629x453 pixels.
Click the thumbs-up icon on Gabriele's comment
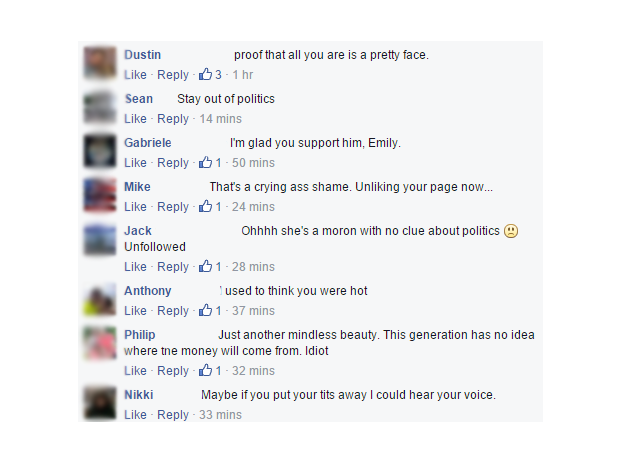pos(205,162)
